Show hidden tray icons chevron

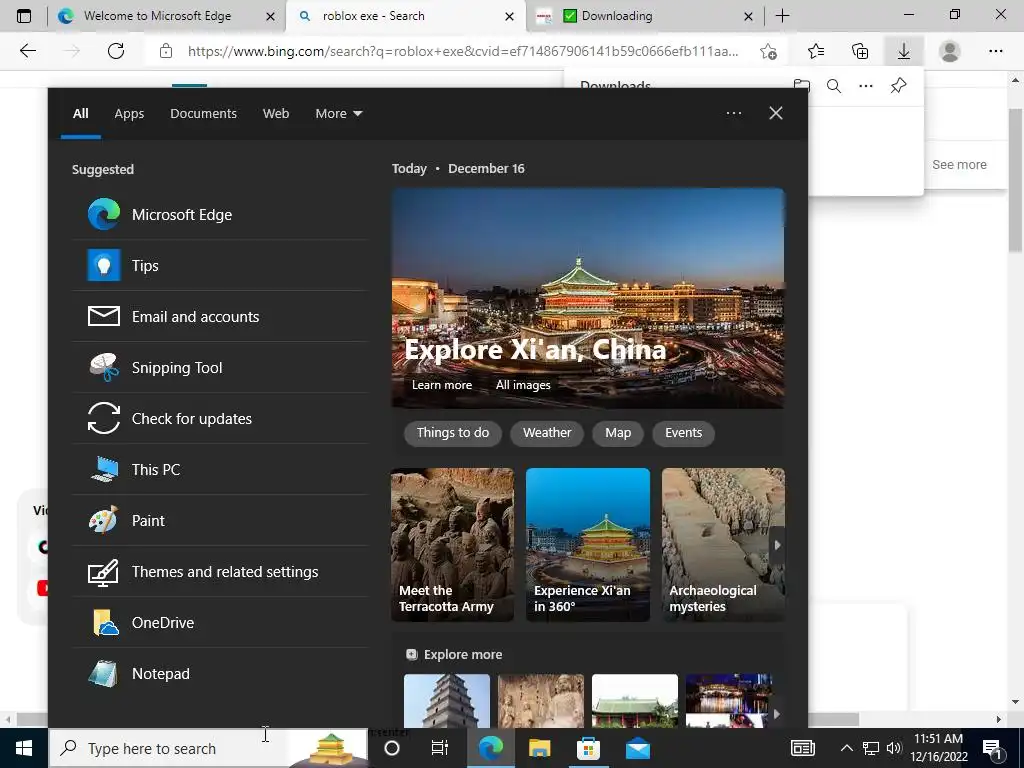coord(846,748)
